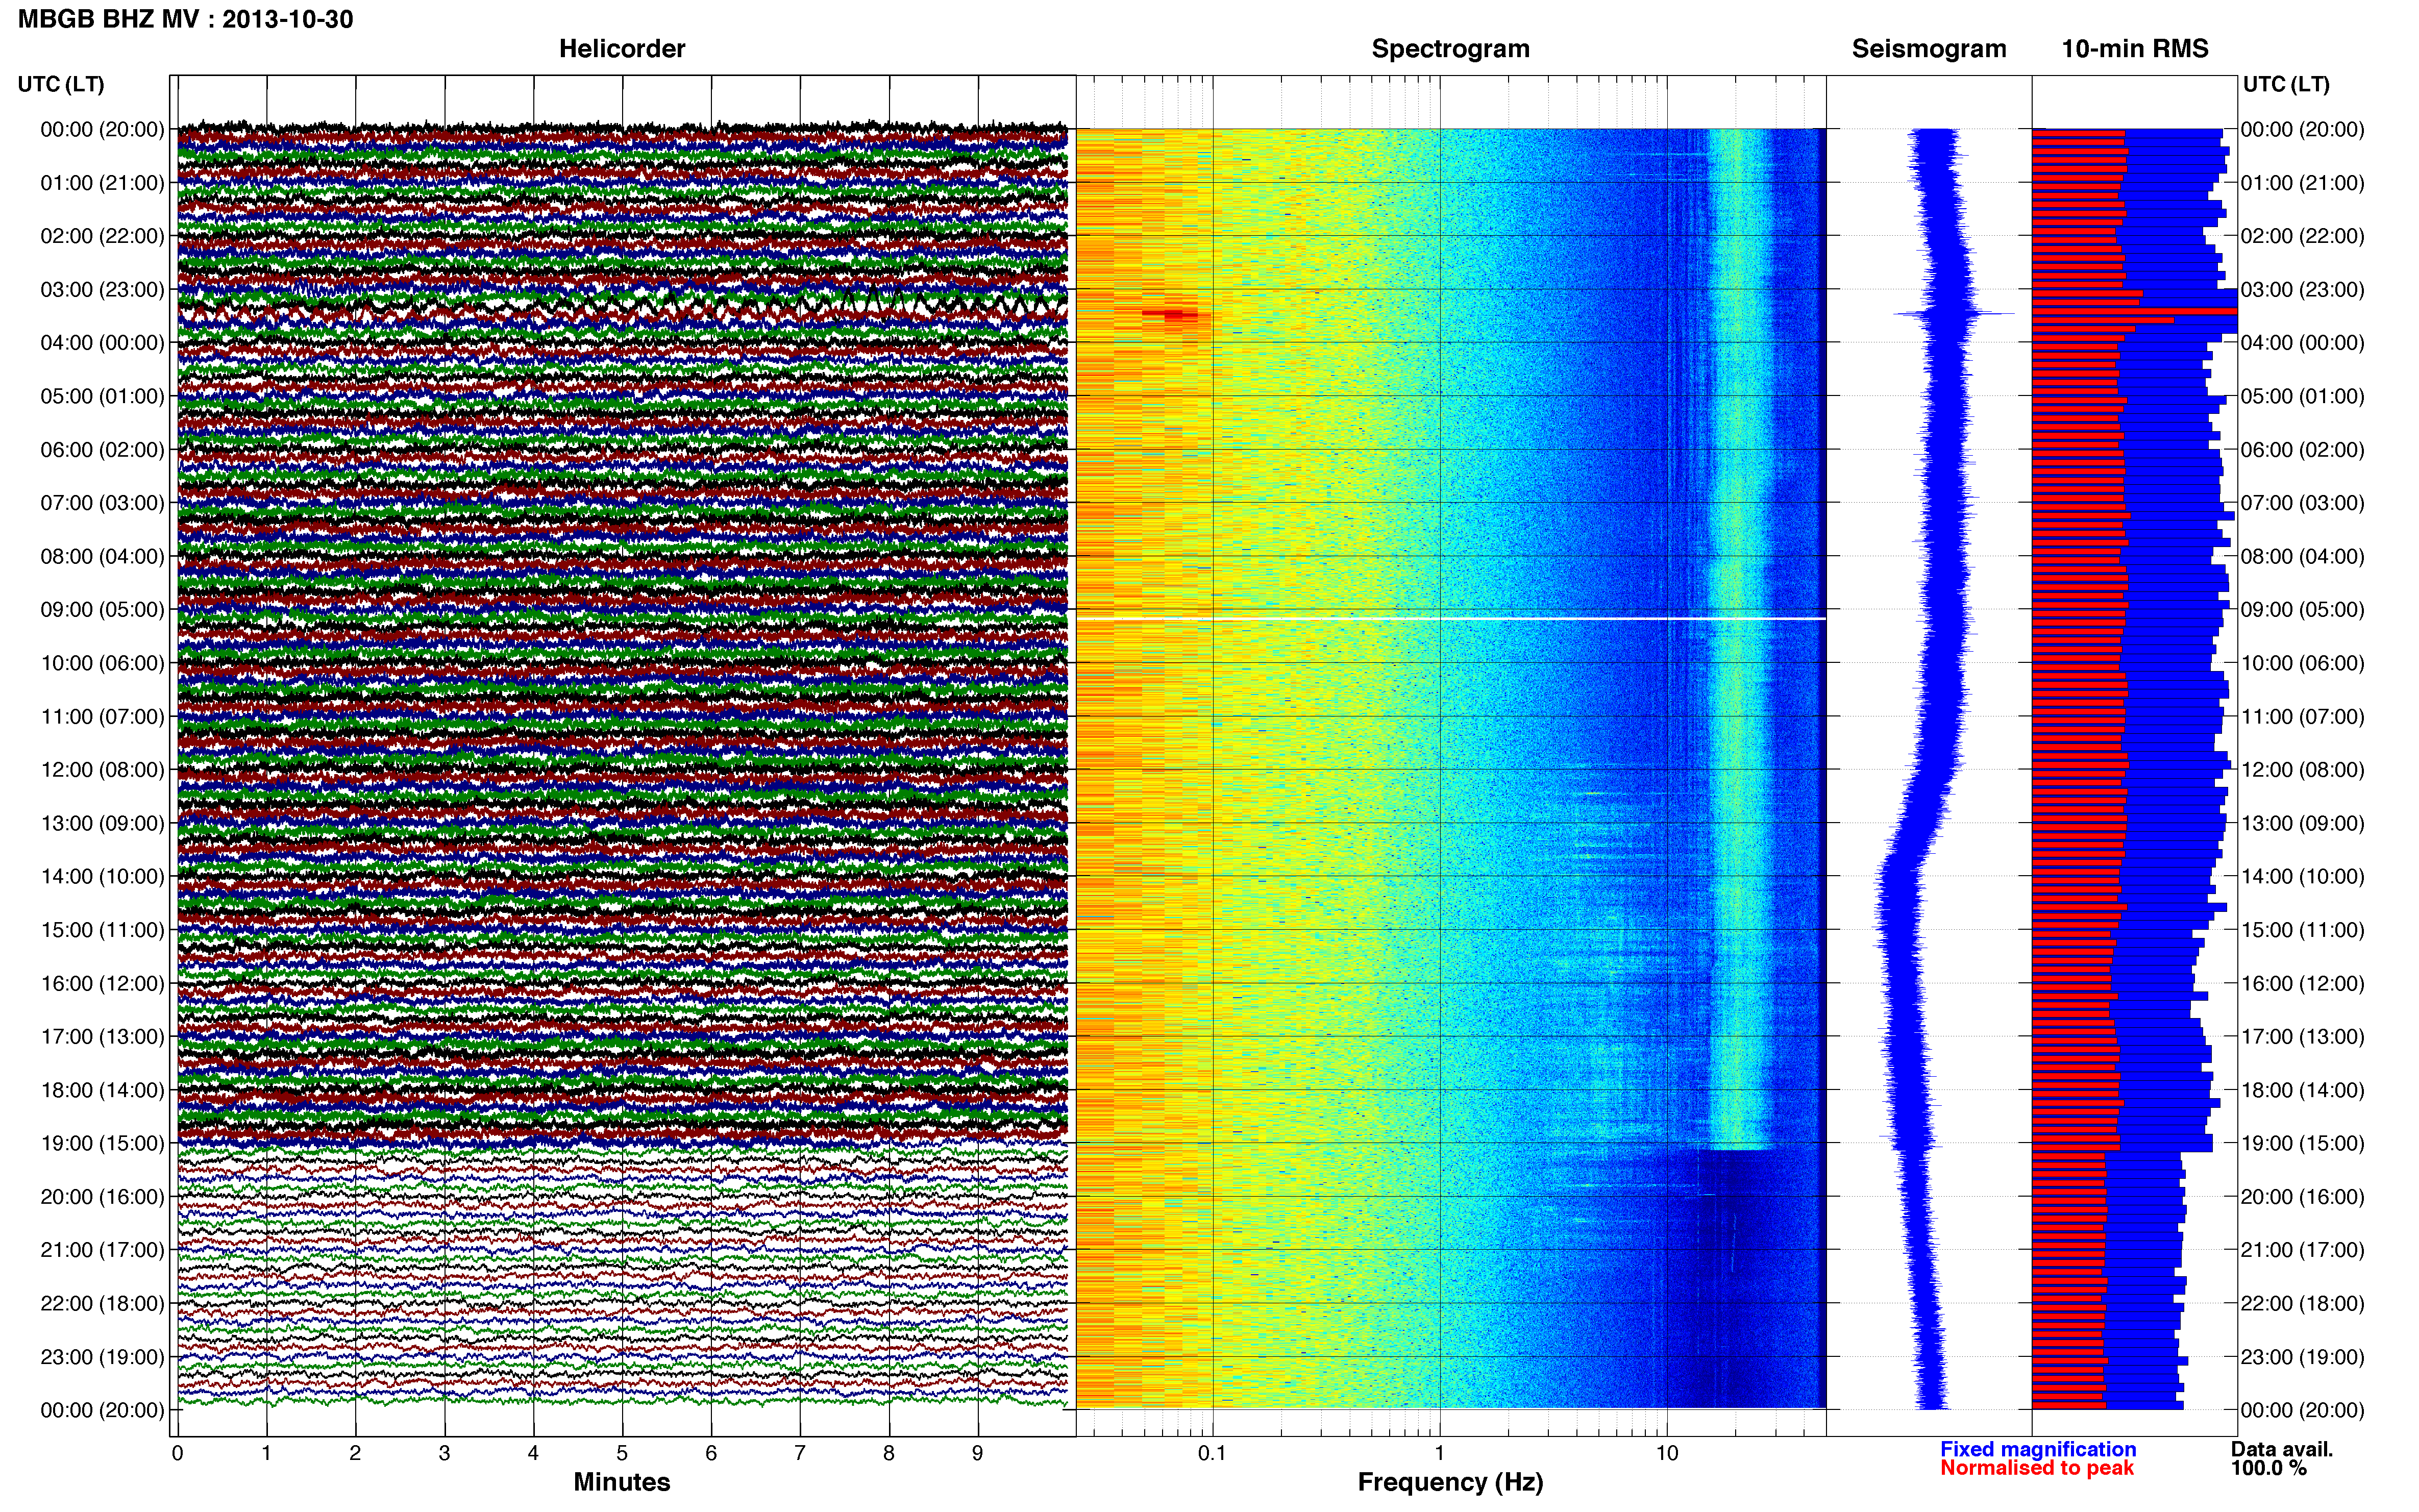Click the UTC (LT) label beside the RMS panel

2286,84
